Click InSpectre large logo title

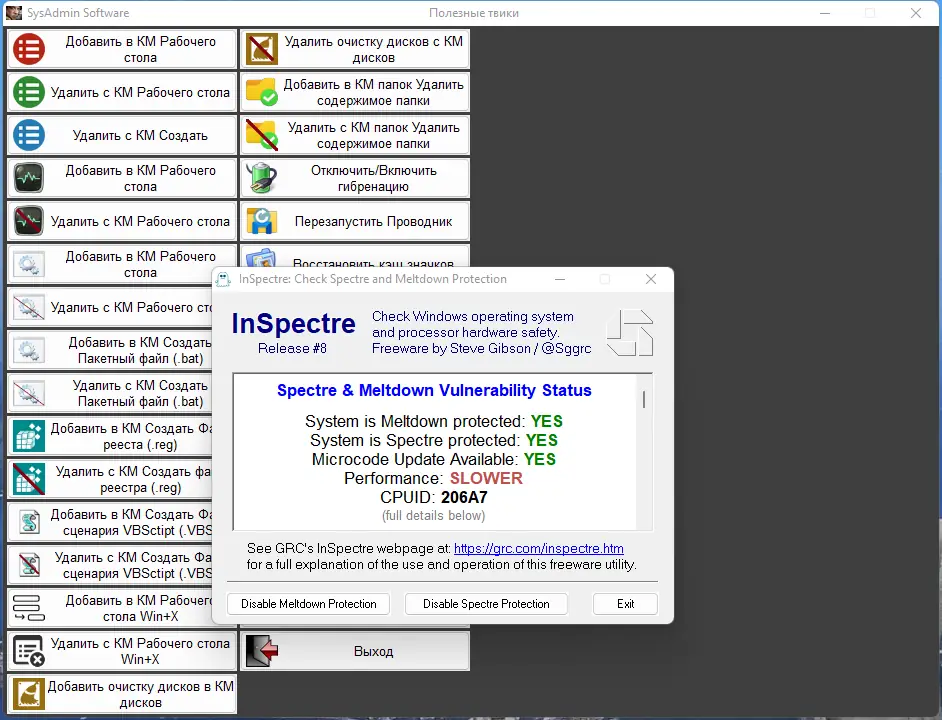293,323
